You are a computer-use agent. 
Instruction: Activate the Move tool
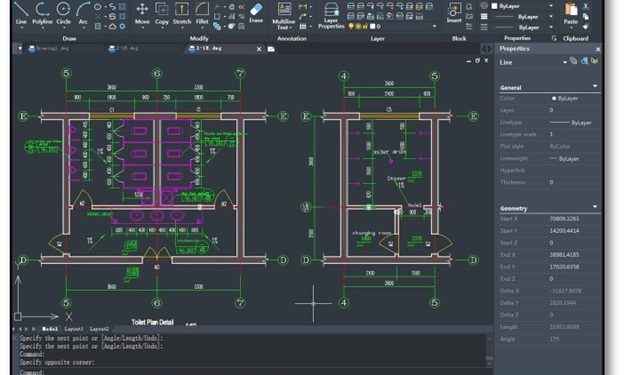(142, 13)
